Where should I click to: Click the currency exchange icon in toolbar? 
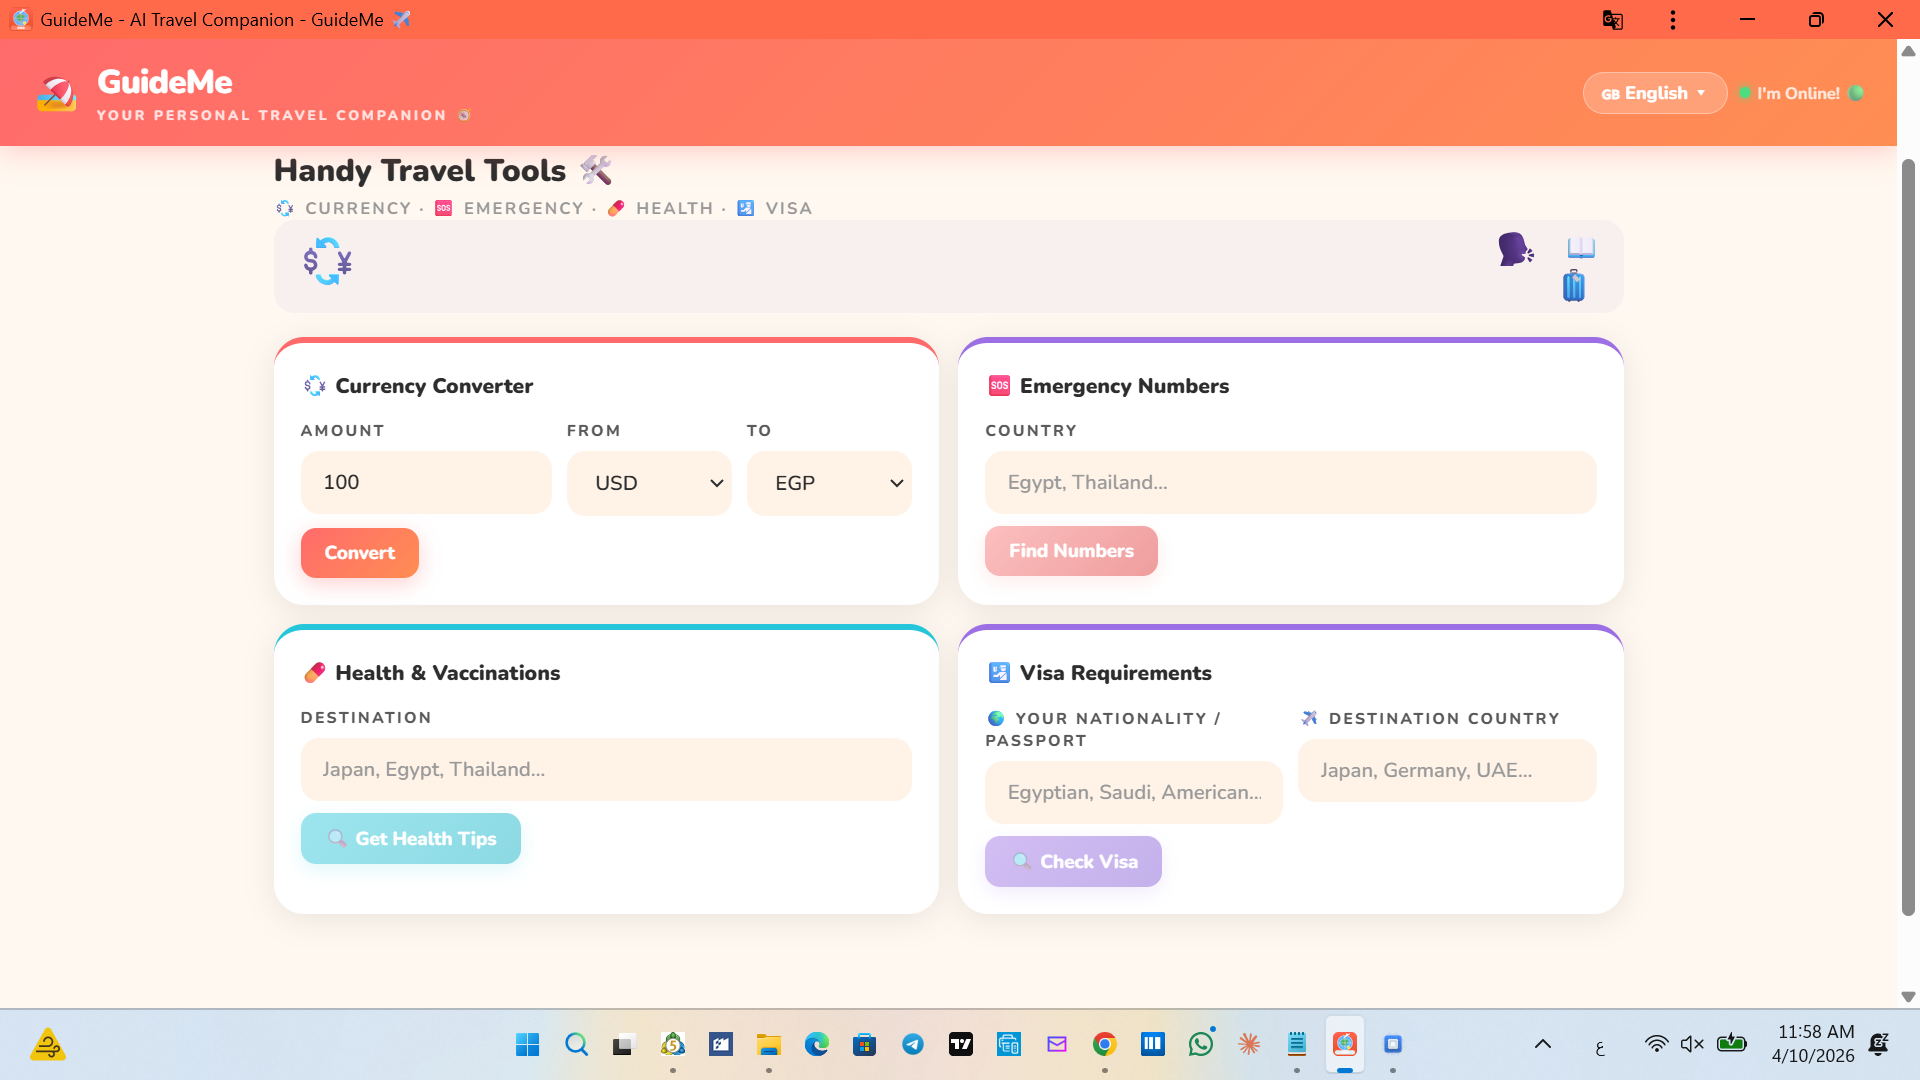328,262
